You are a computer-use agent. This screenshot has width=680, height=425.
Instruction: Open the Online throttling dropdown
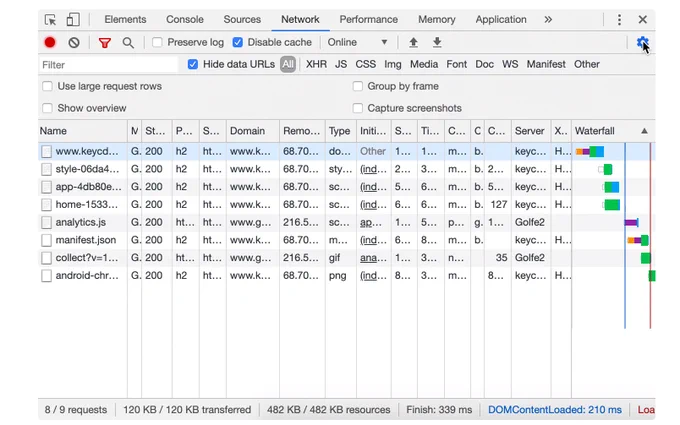point(357,42)
